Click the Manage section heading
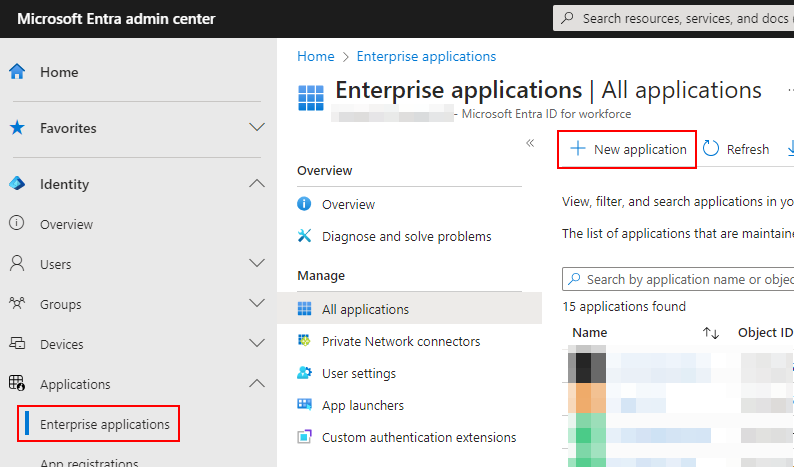 [321, 276]
